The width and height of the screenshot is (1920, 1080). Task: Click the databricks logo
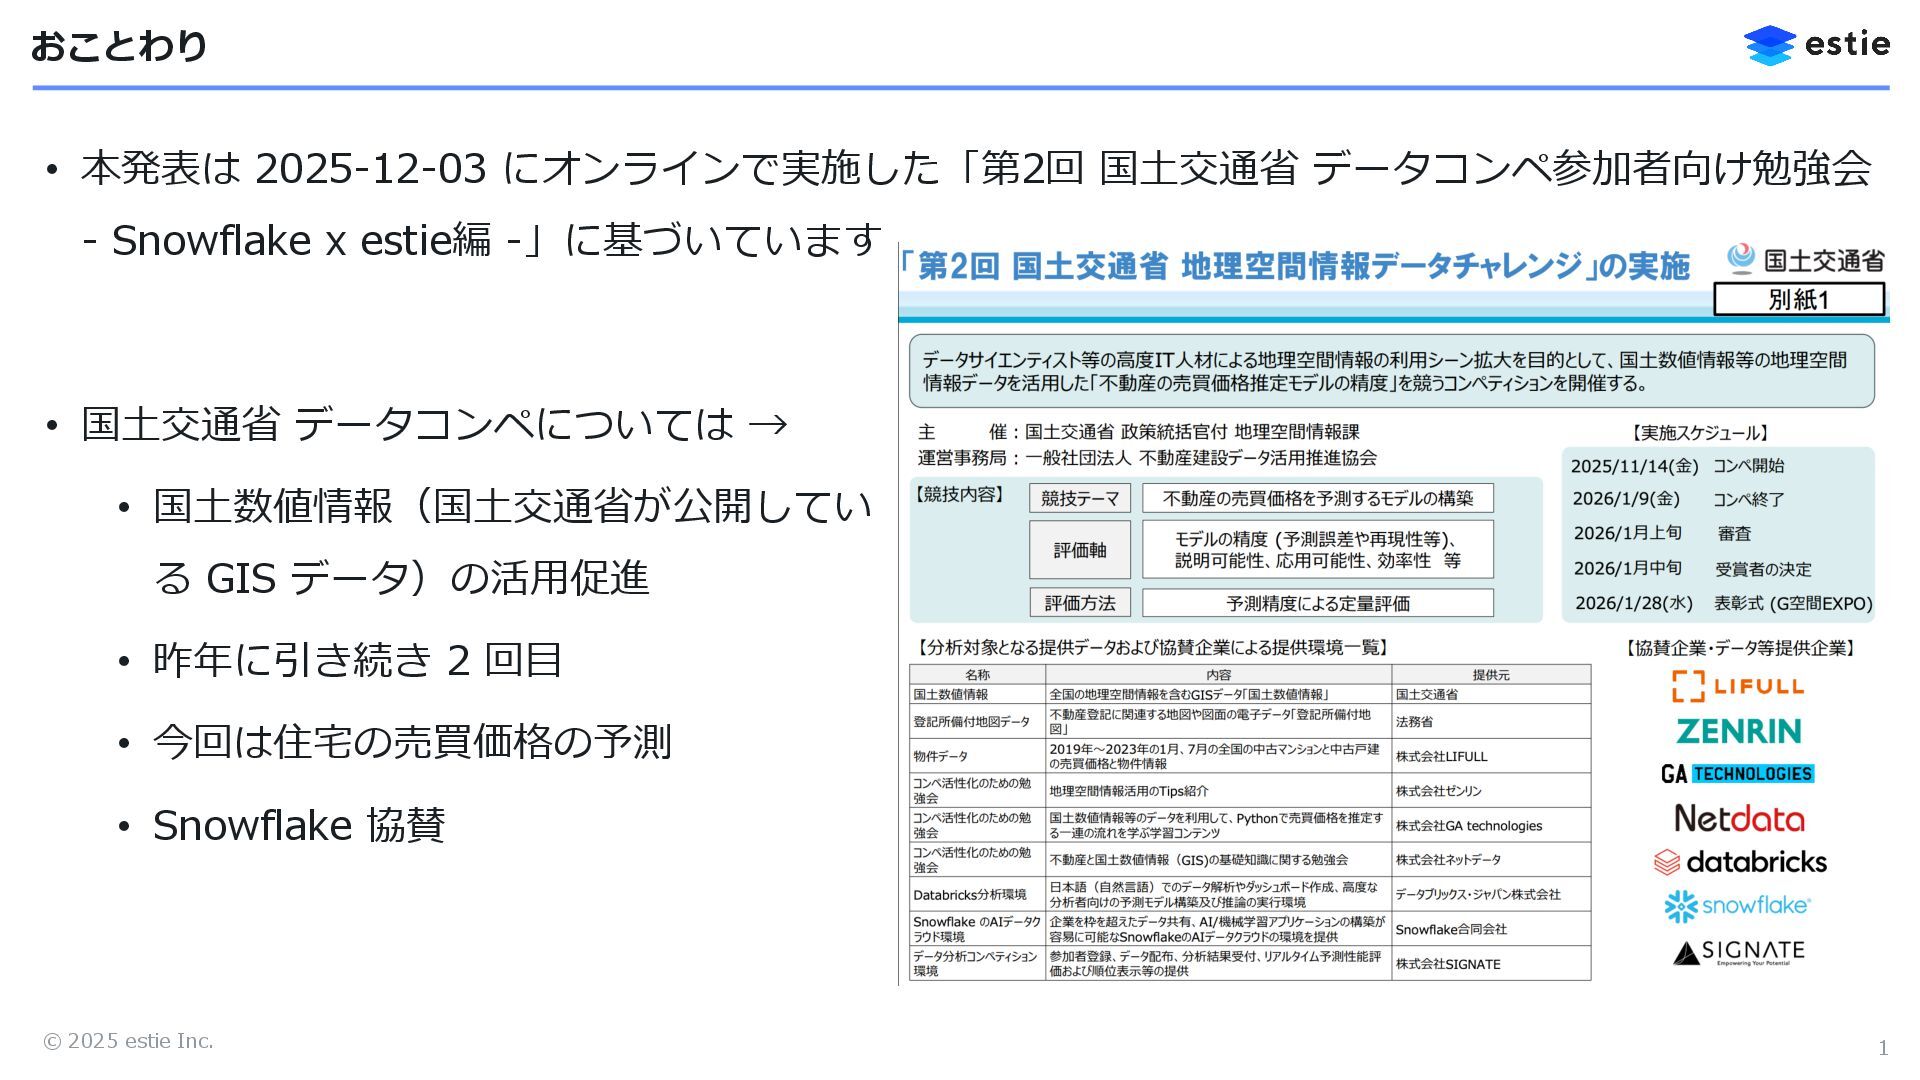(1740, 862)
